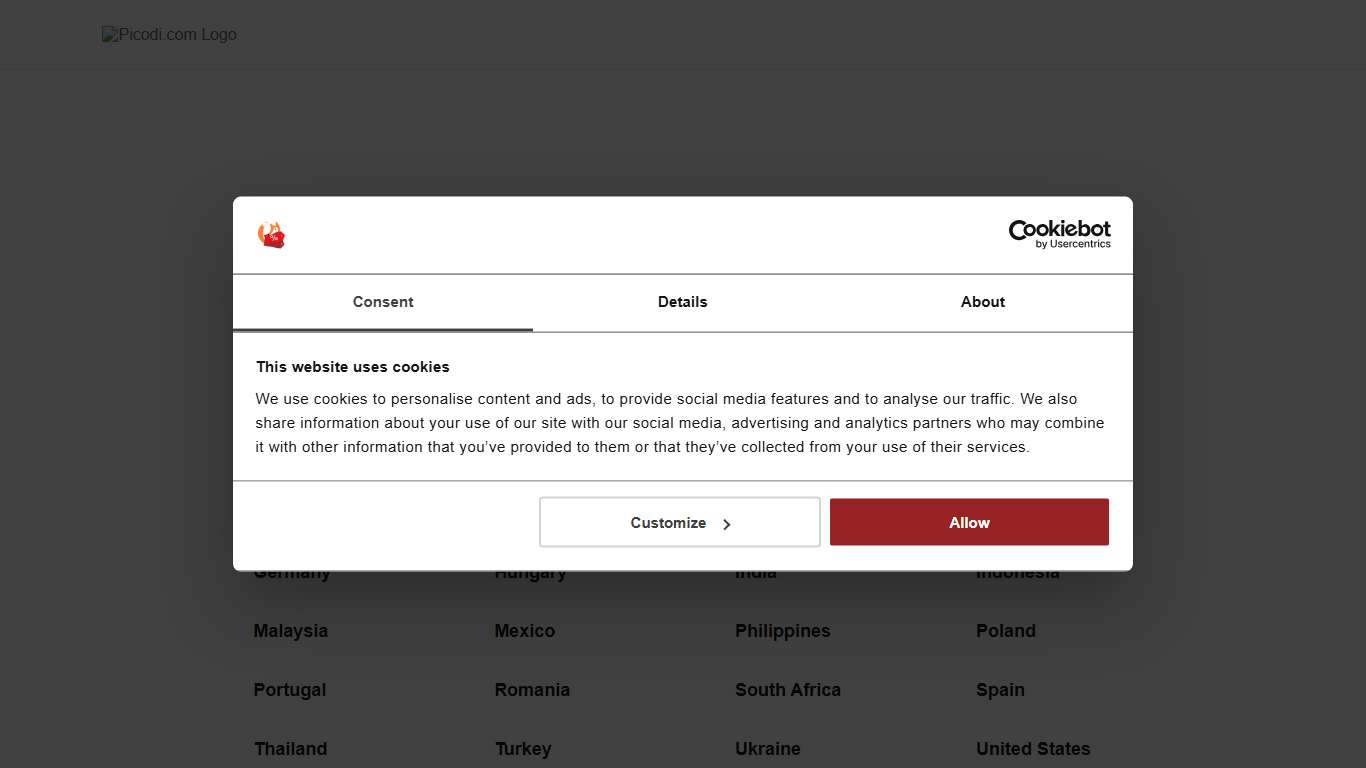Click the Picodi flame icon in the dialog

(x=271, y=234)
